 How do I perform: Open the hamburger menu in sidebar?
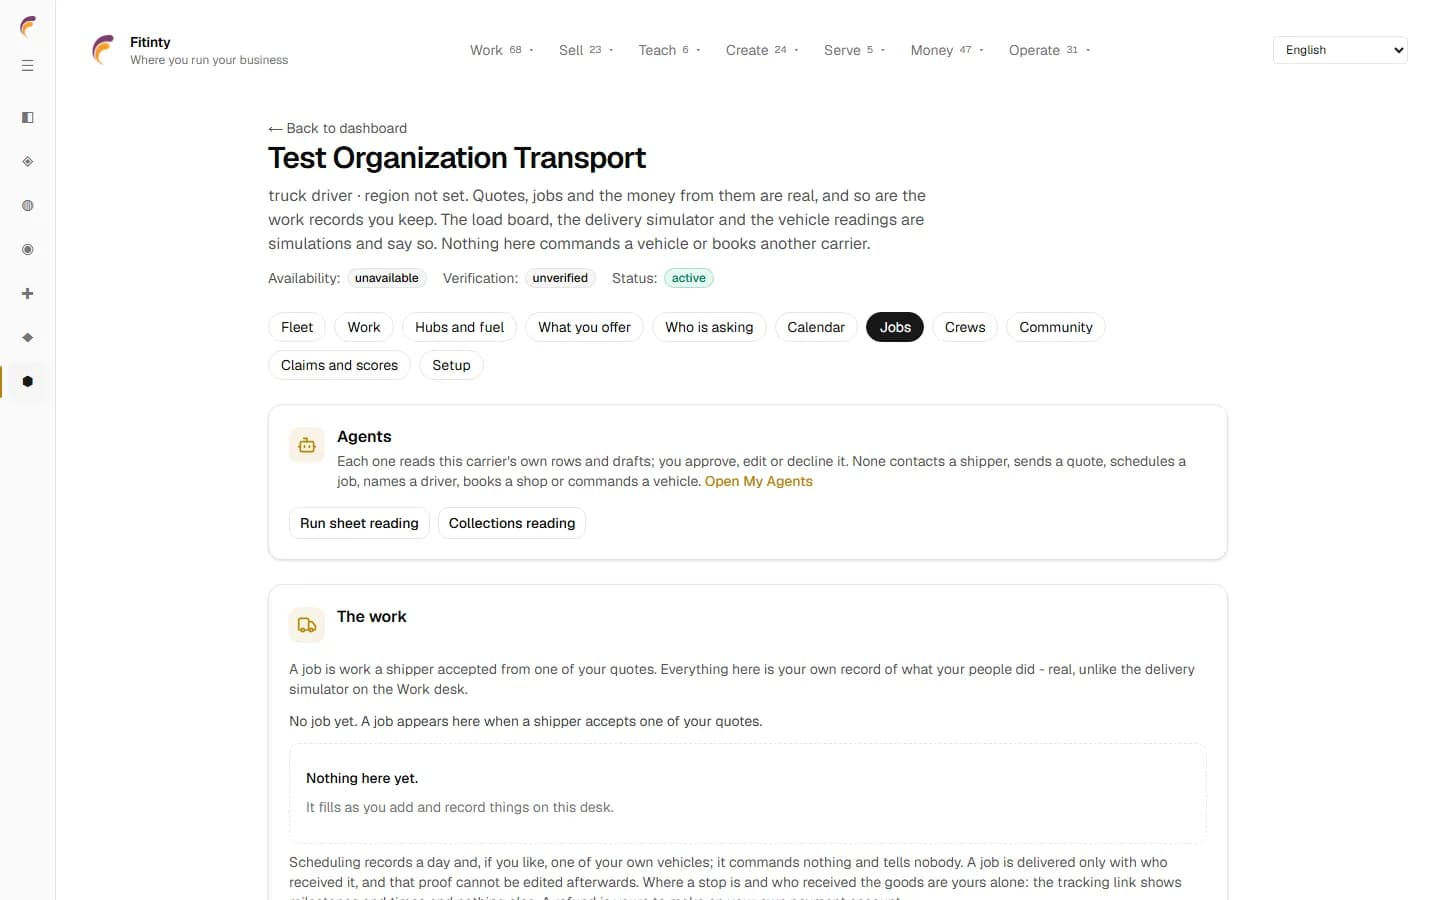click(28, 66)
